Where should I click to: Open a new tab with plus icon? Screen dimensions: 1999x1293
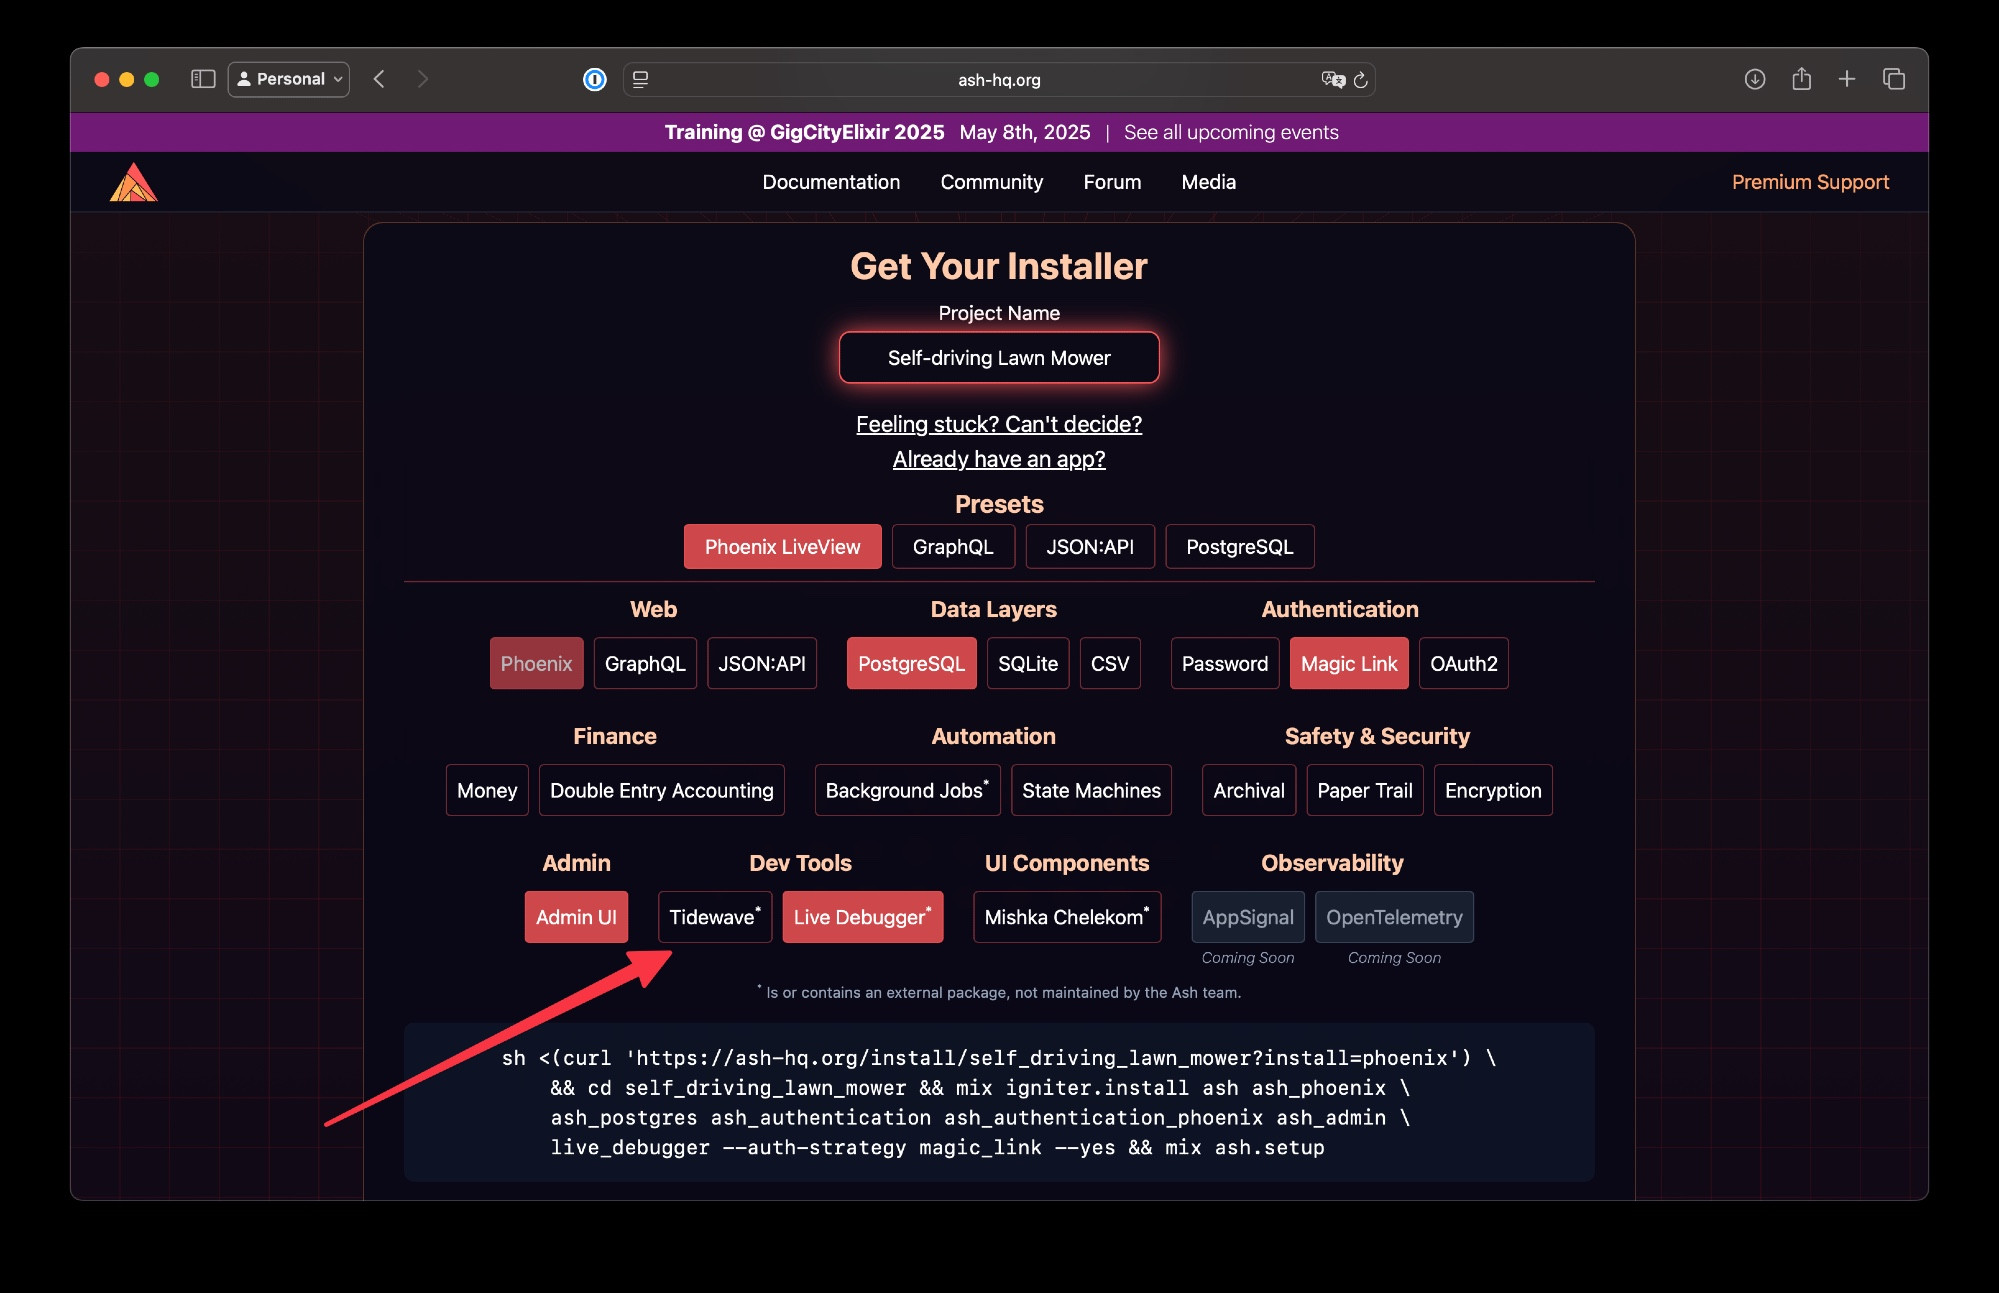(x=1847, y=79)
